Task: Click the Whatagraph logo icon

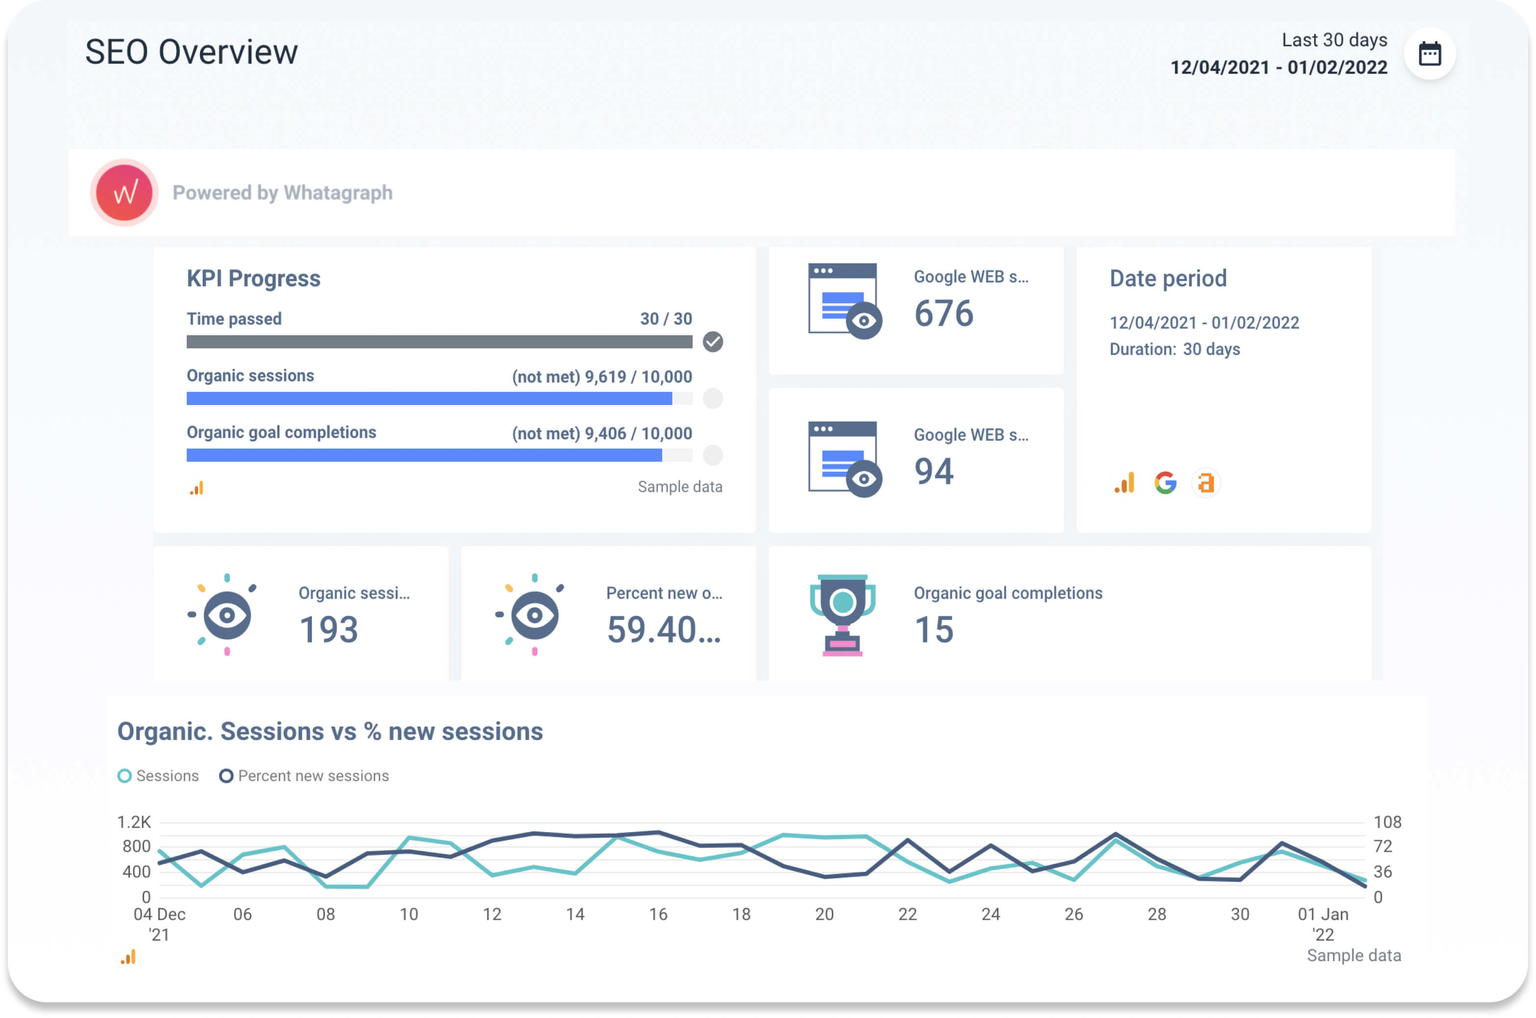Action: (123, 192)
